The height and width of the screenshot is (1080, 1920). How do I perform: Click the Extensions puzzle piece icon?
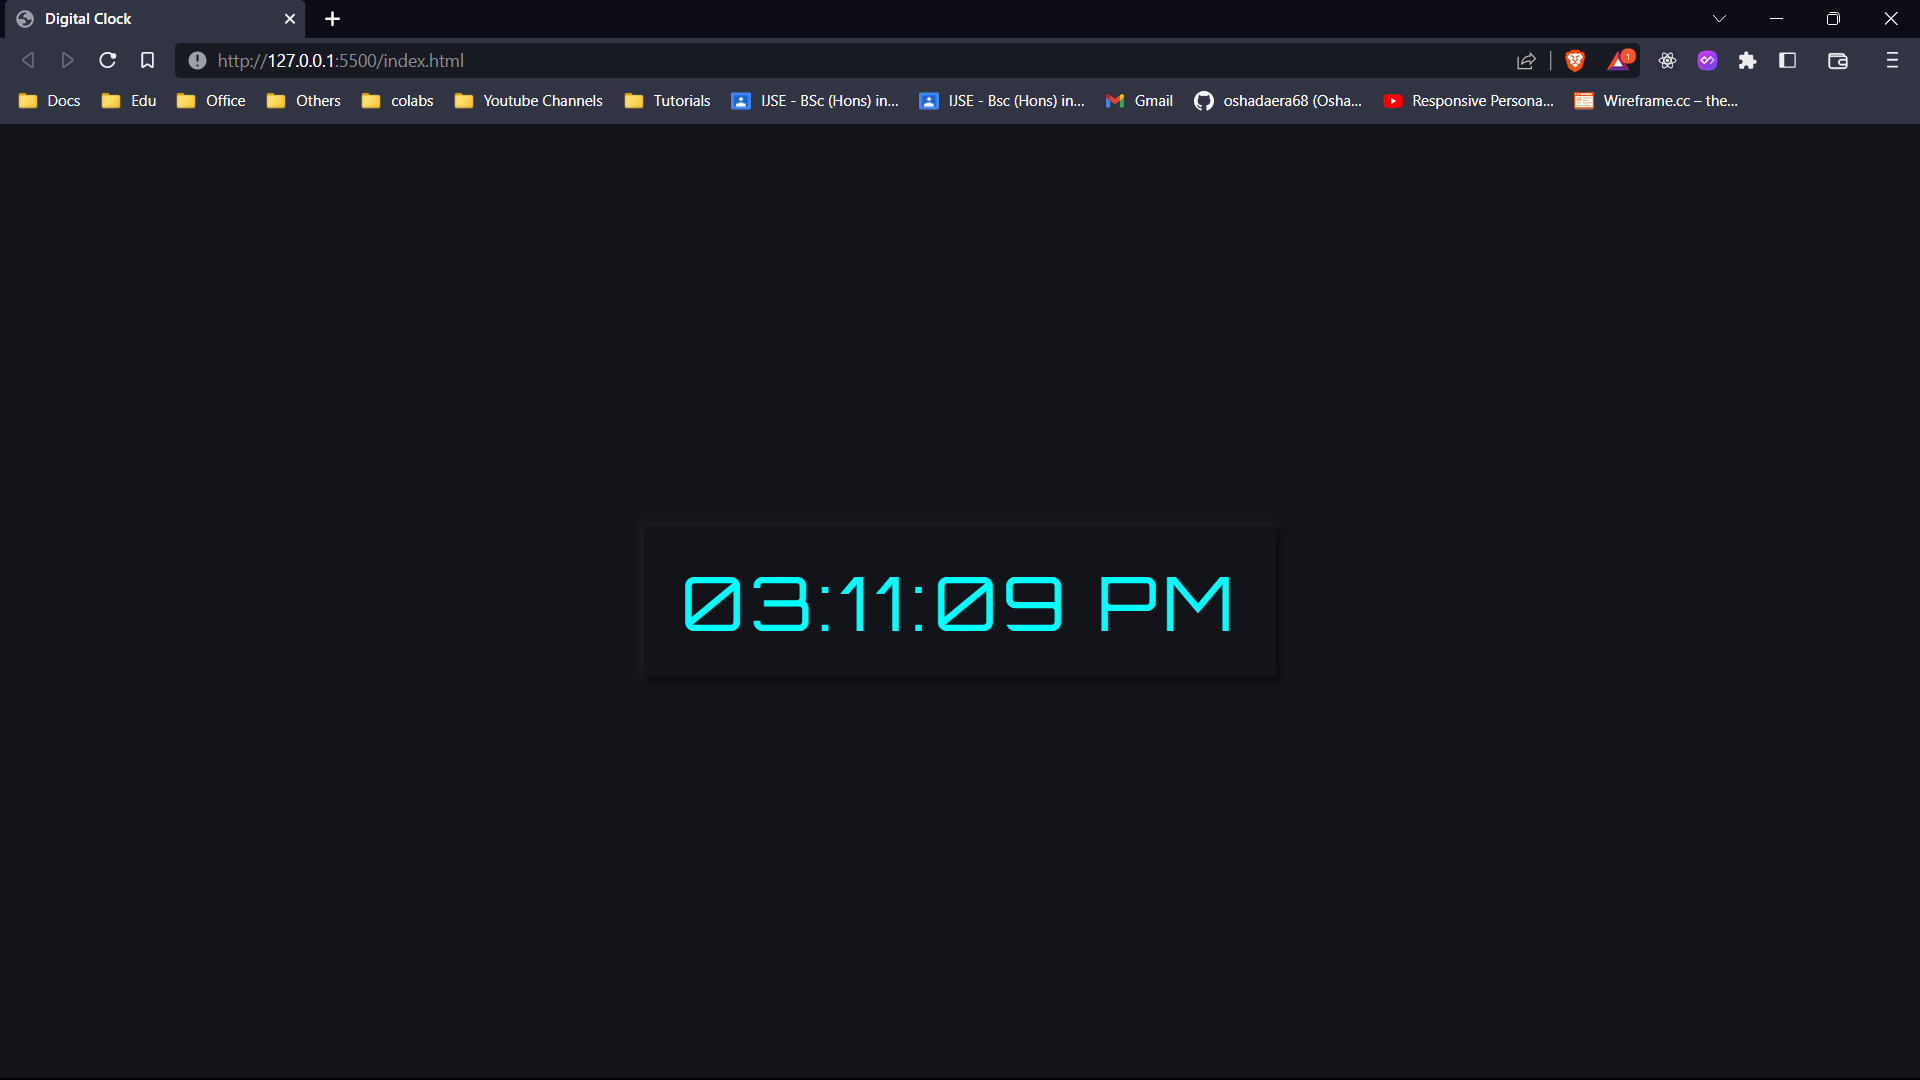point(1747,60)
